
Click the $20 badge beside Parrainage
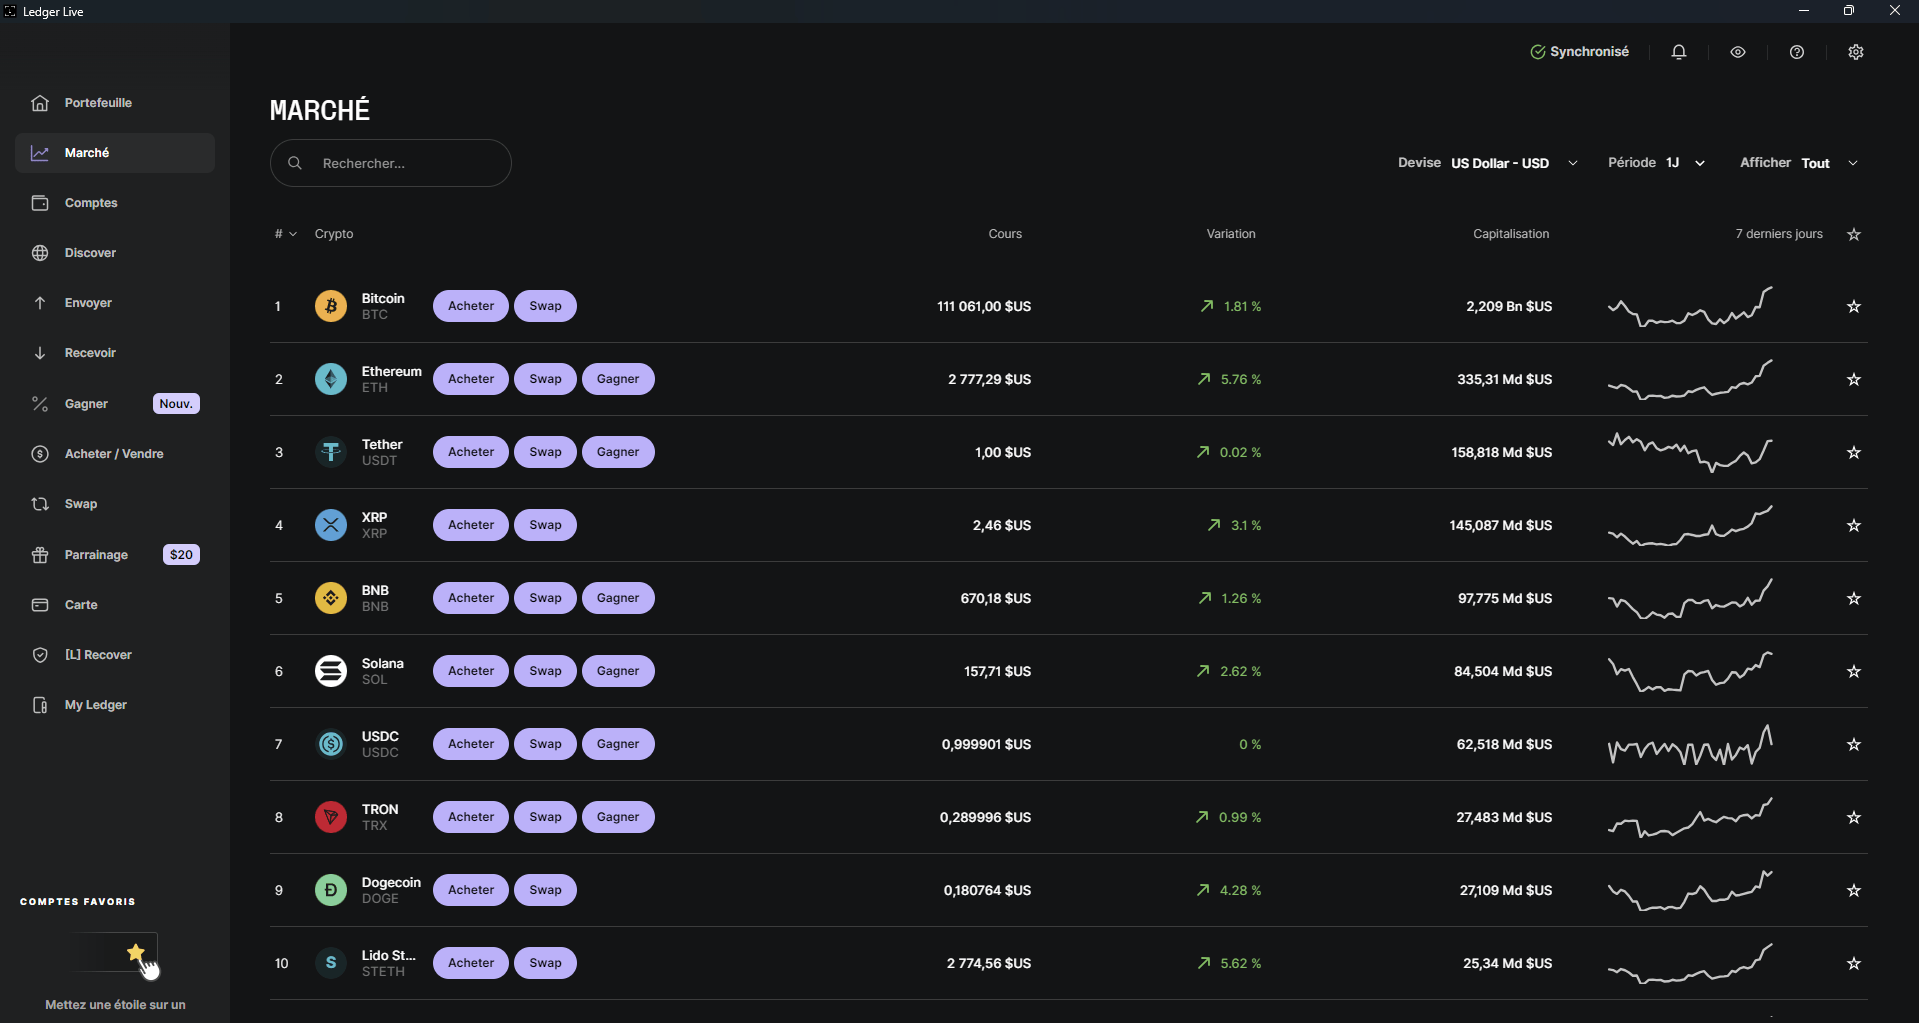click(x=181, y=555)
